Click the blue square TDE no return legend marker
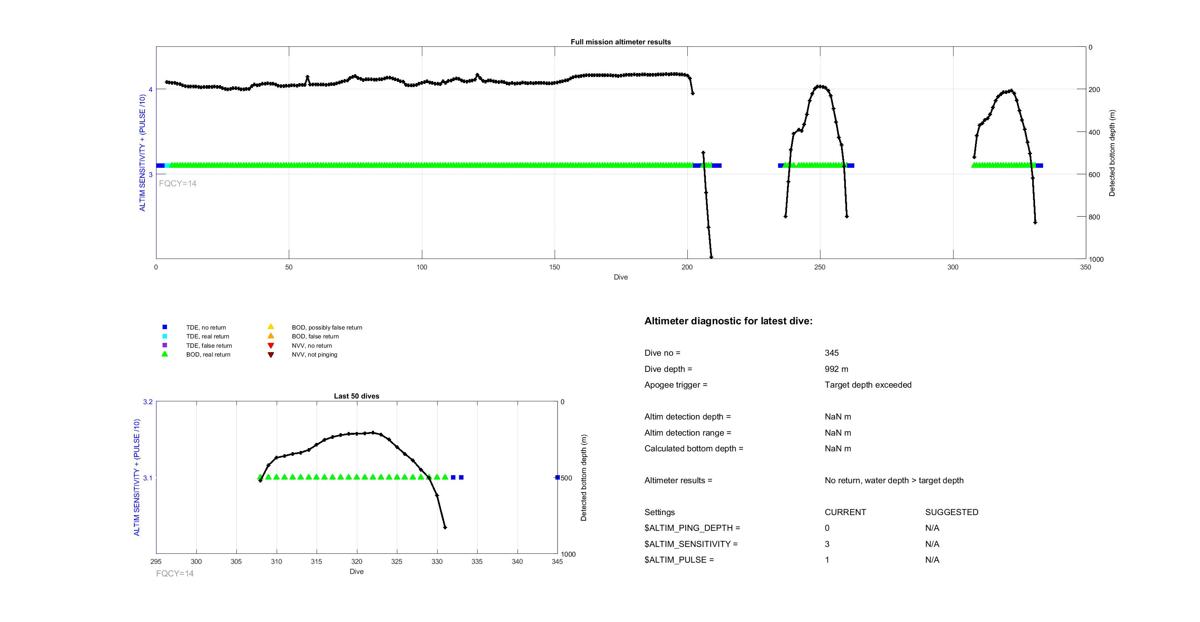The height and width of the screenshot is (622, 1200). point(165,327)
